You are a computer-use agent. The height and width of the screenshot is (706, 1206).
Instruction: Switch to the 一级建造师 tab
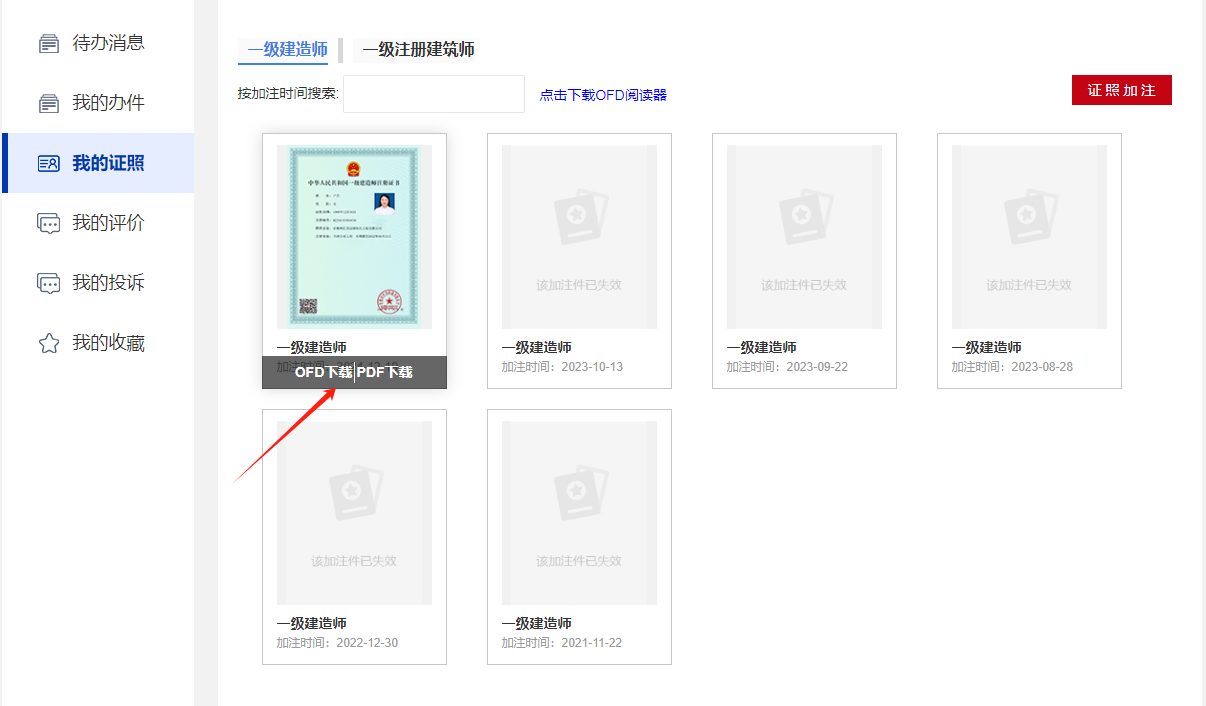pyautogui.click(x=288, y=49)
